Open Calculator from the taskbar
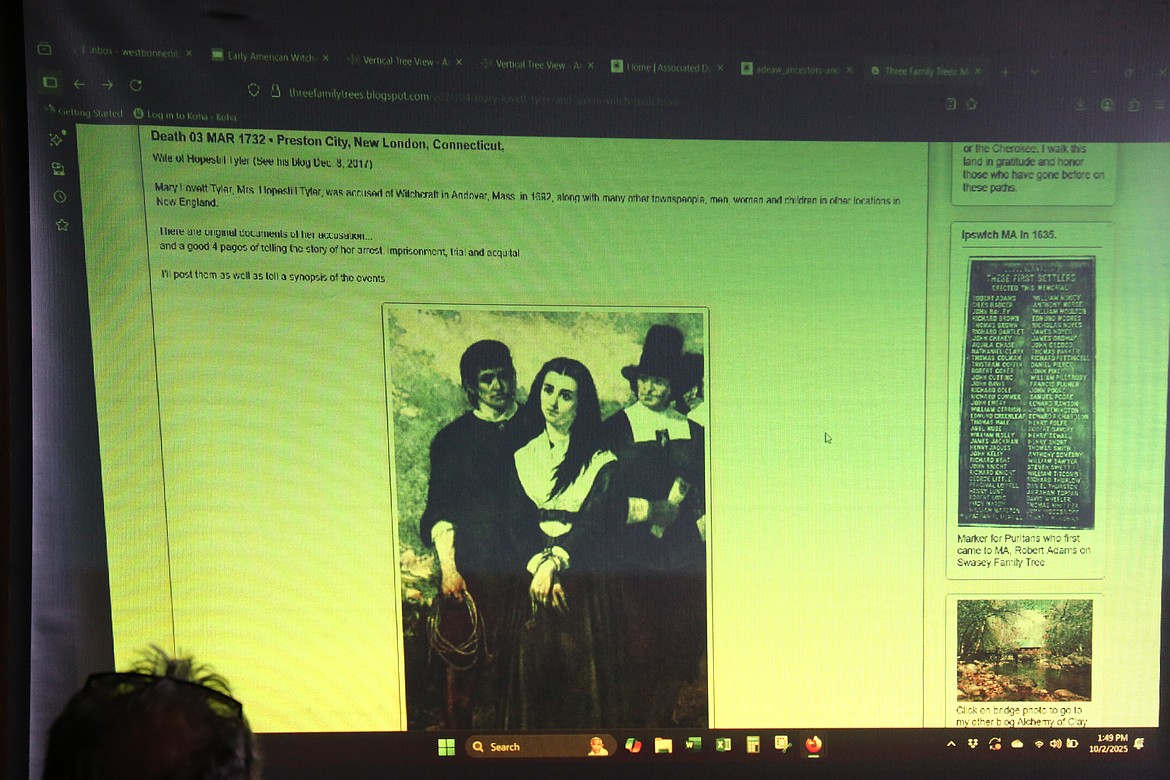 pos(753,745)
